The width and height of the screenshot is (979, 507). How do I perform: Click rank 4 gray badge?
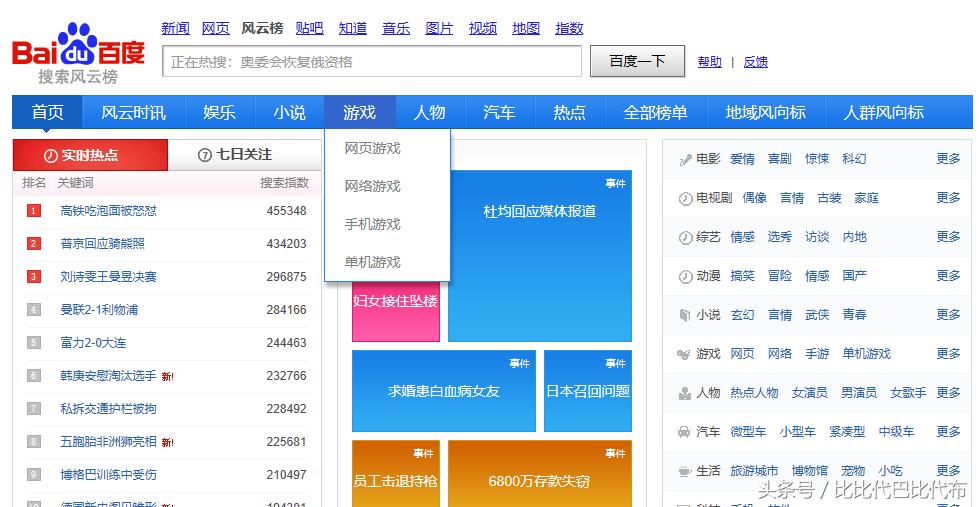point(34,310)
